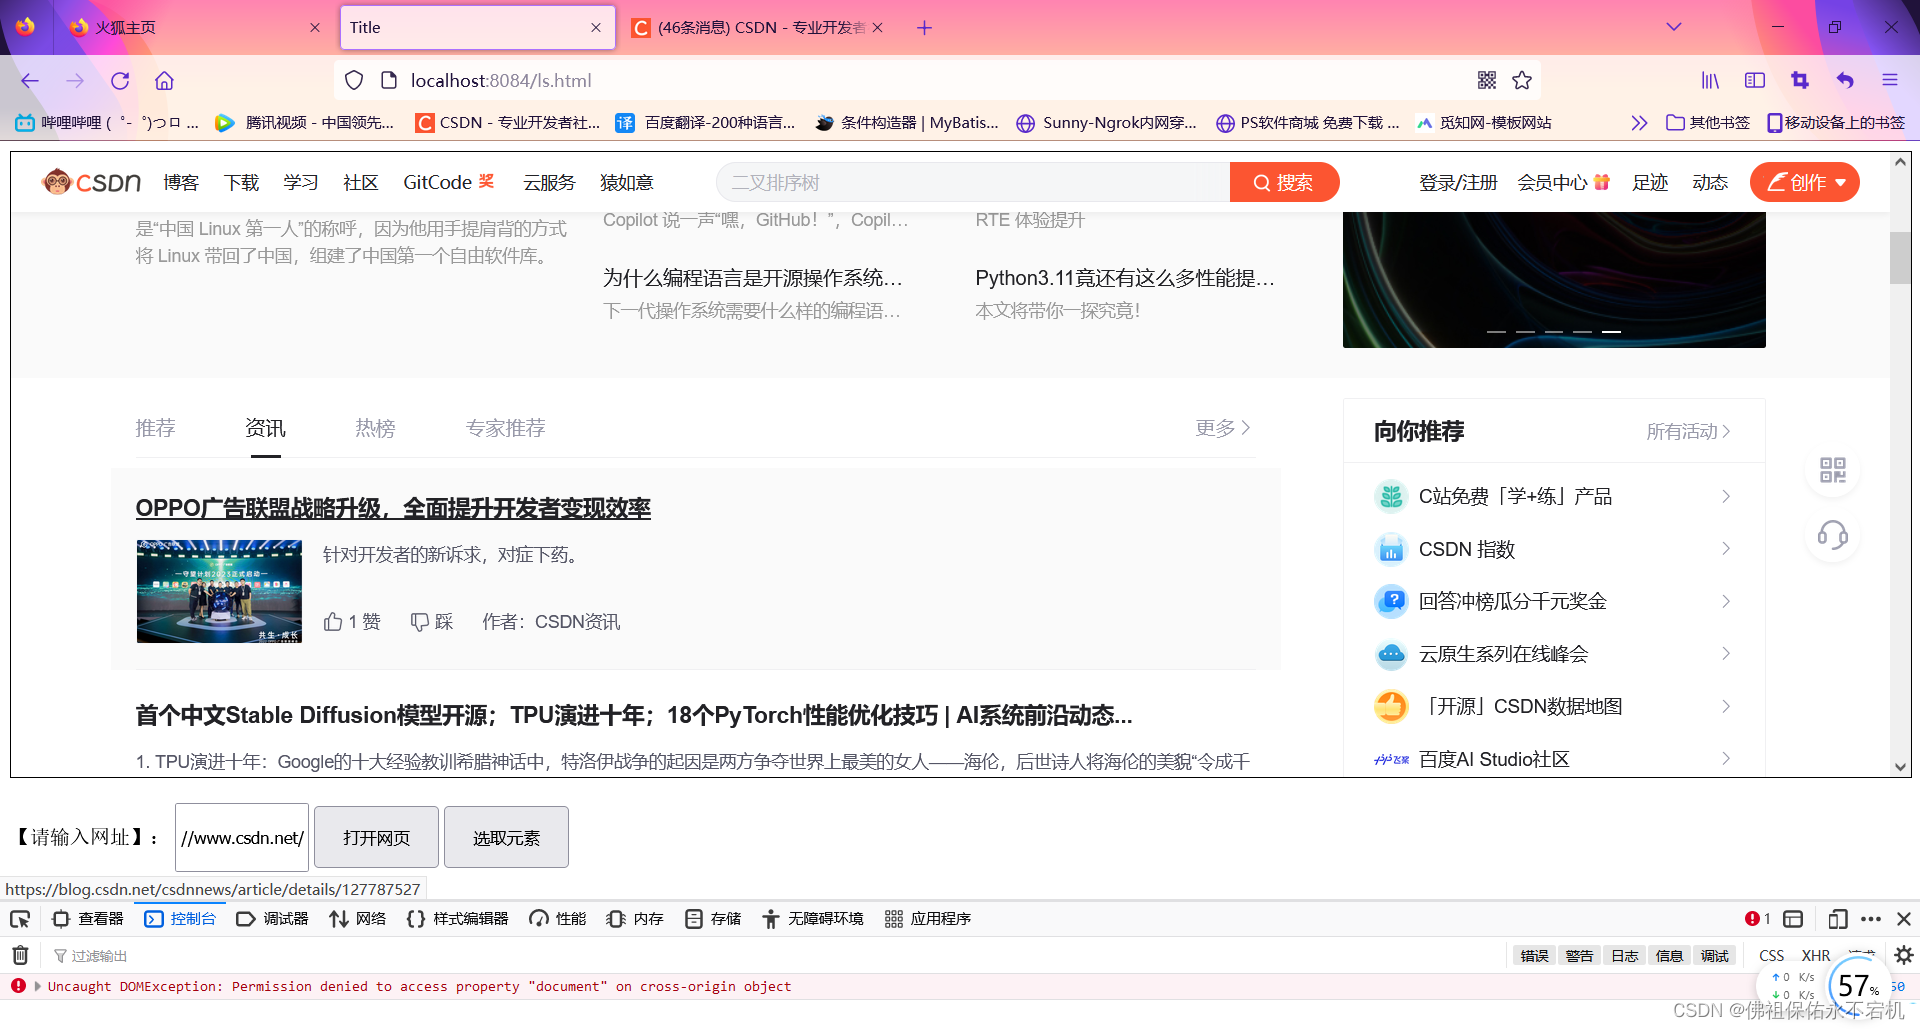The height and width of the screenshot is (1029, 1920).
Task: Click the CSDN logo
Action: click(x=92, y=182)
